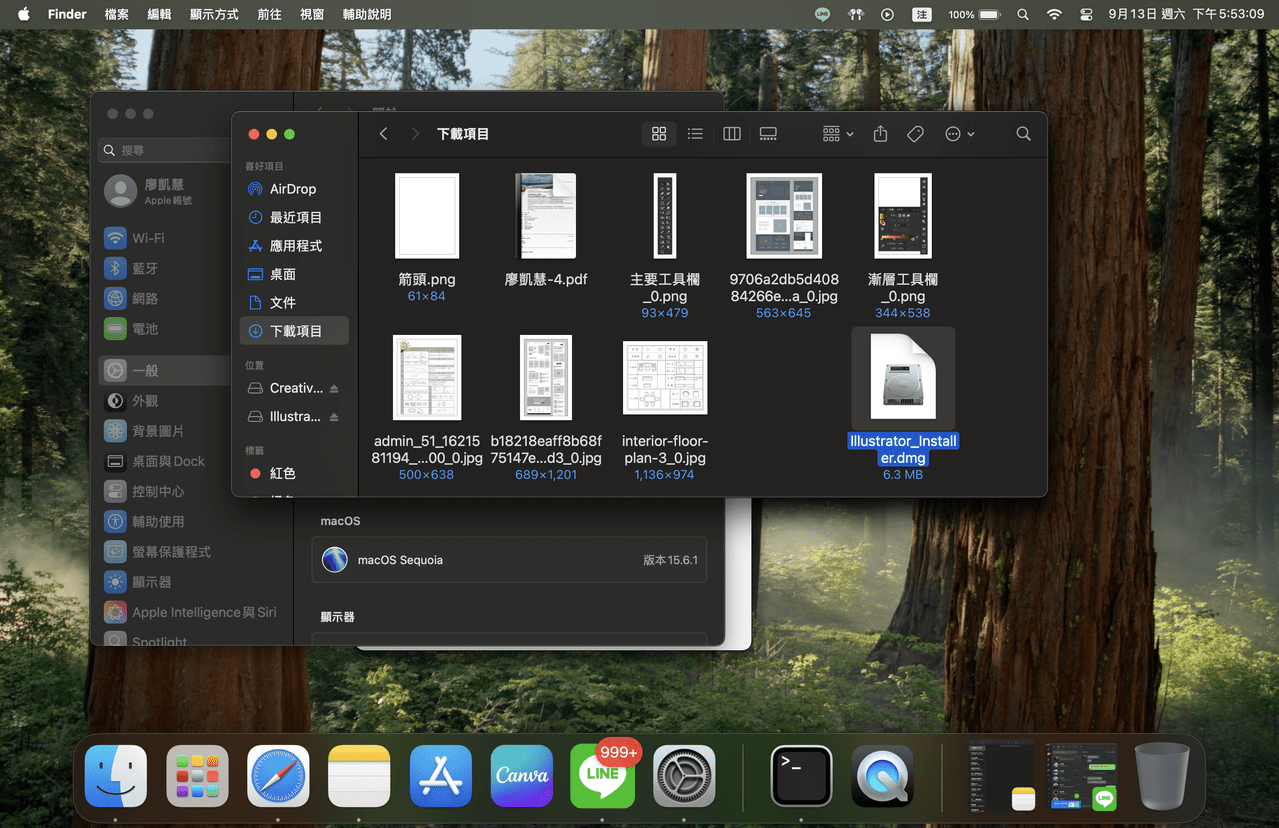Viewport: 1279px width, 828px height.
Task: Open the Apple menu
Action: pyautogui.click(x=24, y=15)
